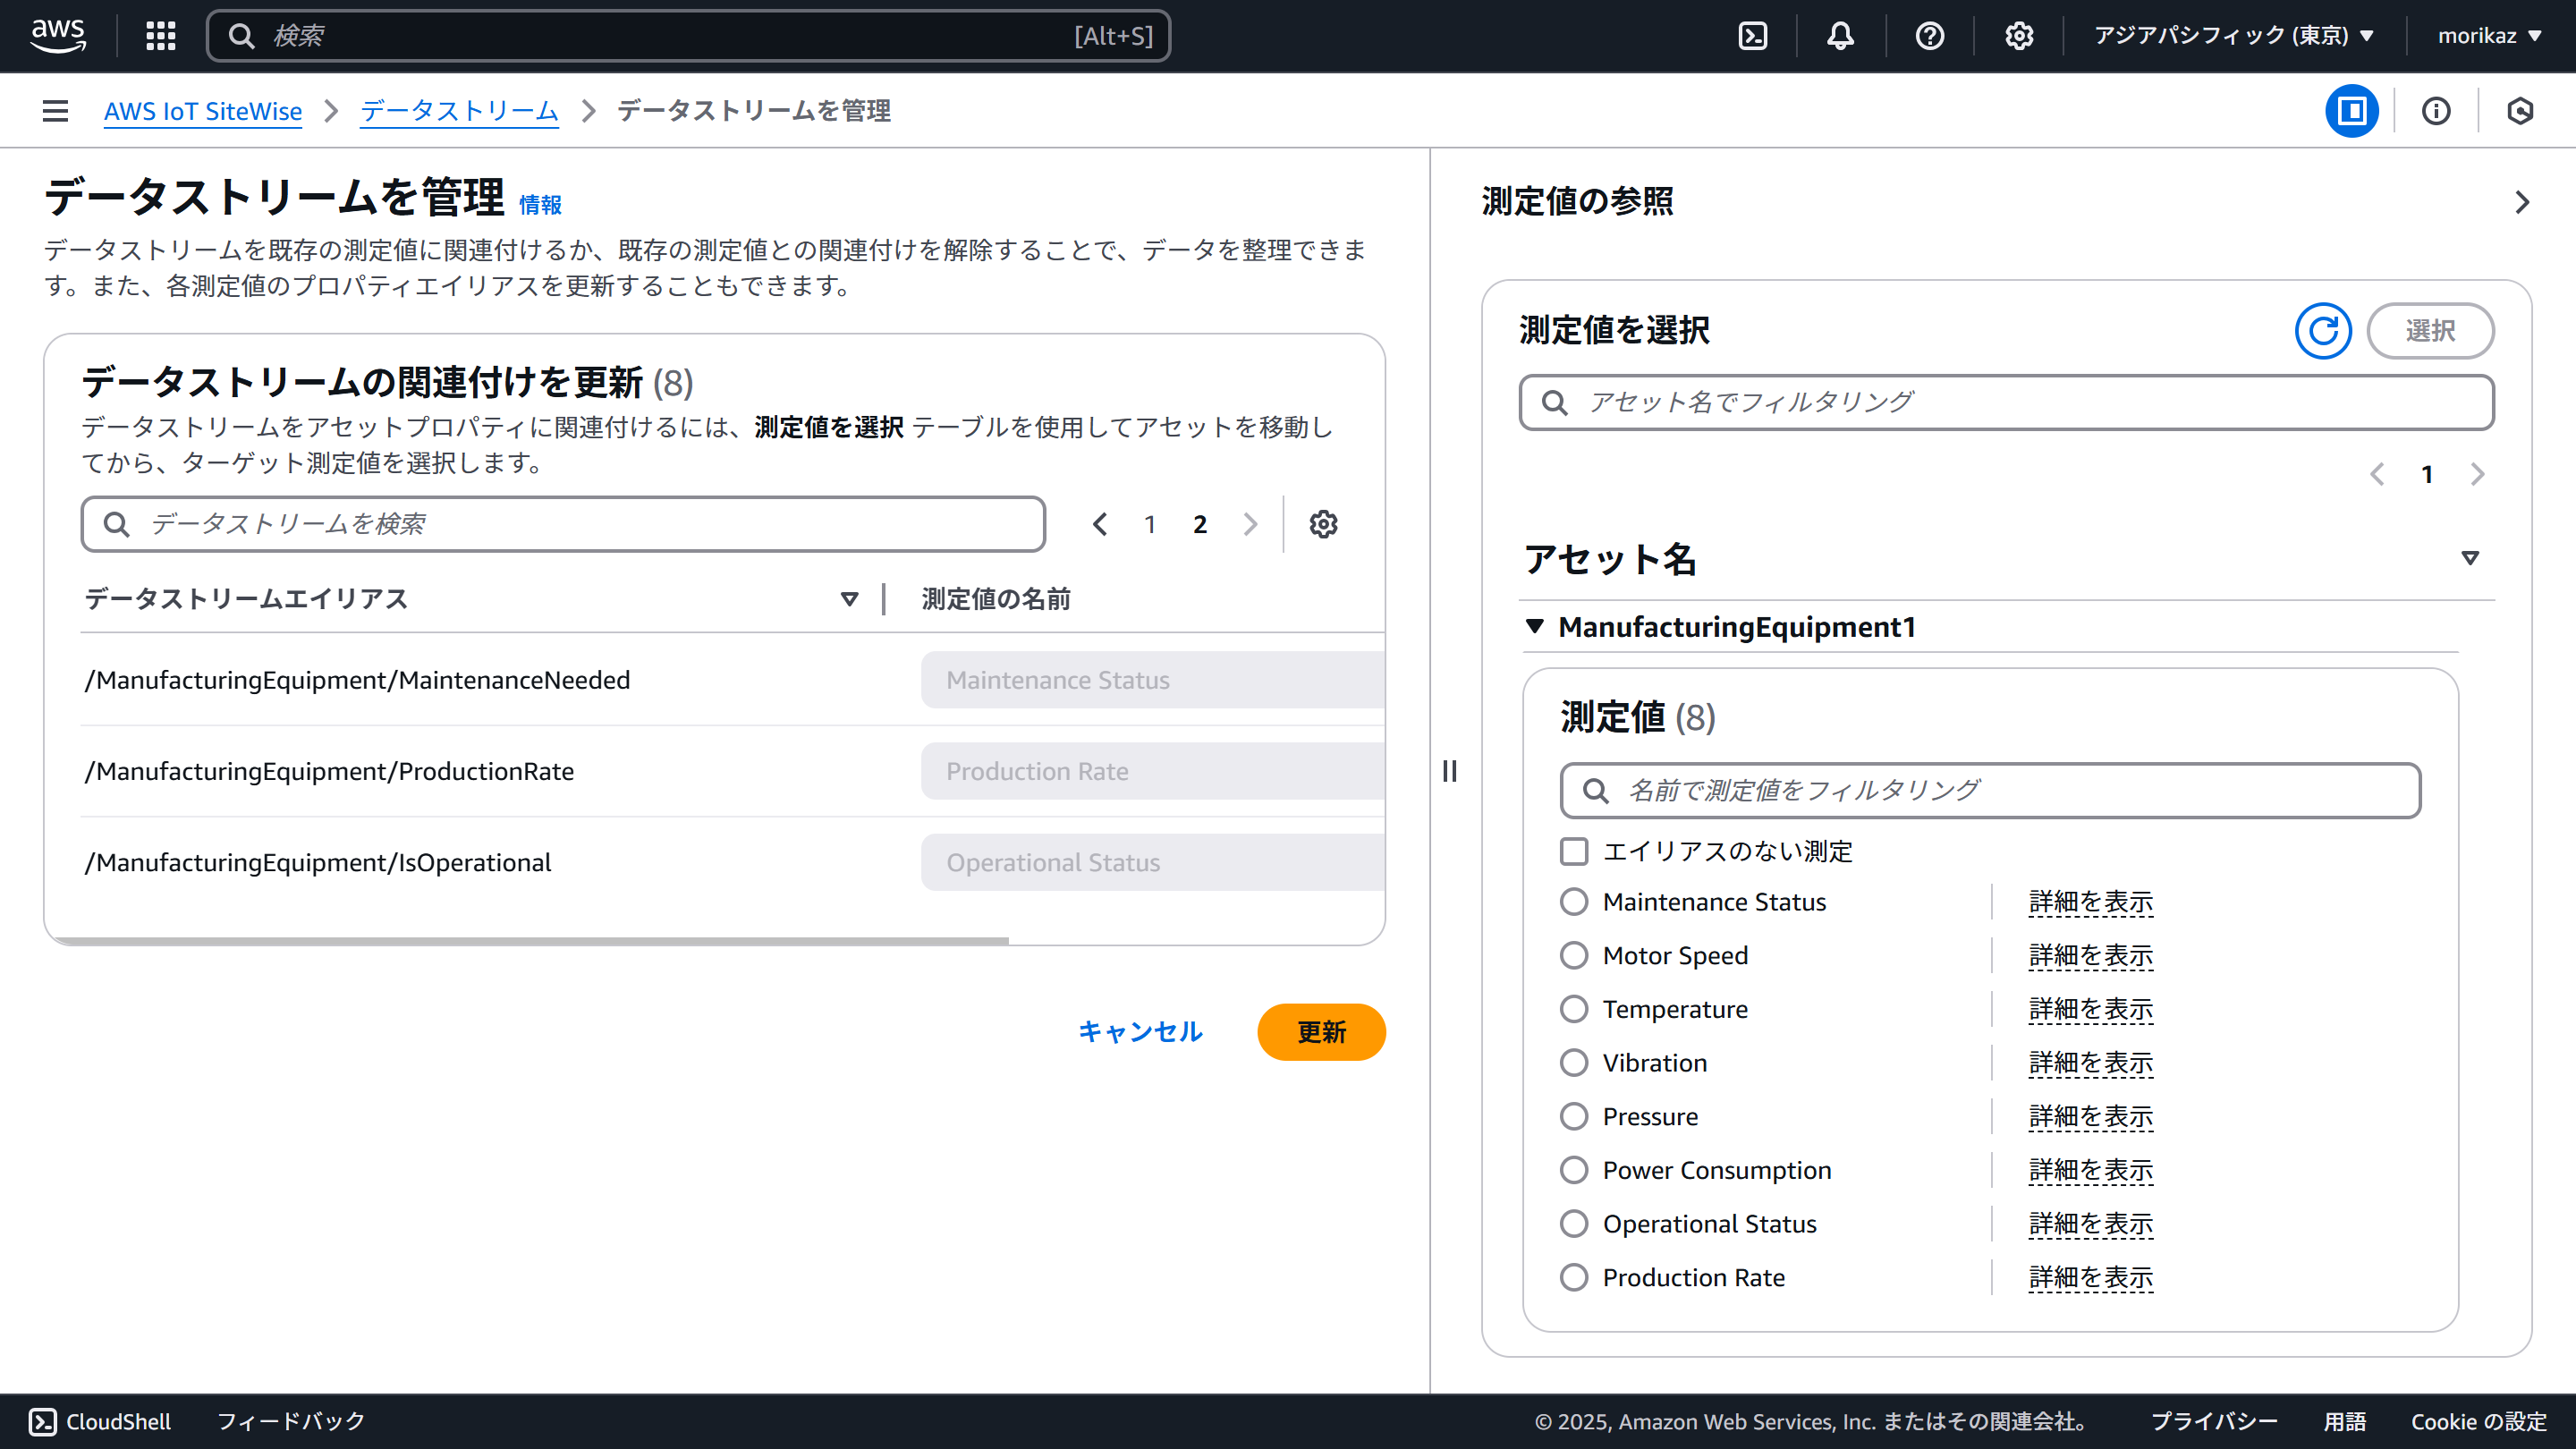The image size is (2576, 1449).
Task: Open Cookie の設定 in the footer
Action: tap(2478, 1421)
